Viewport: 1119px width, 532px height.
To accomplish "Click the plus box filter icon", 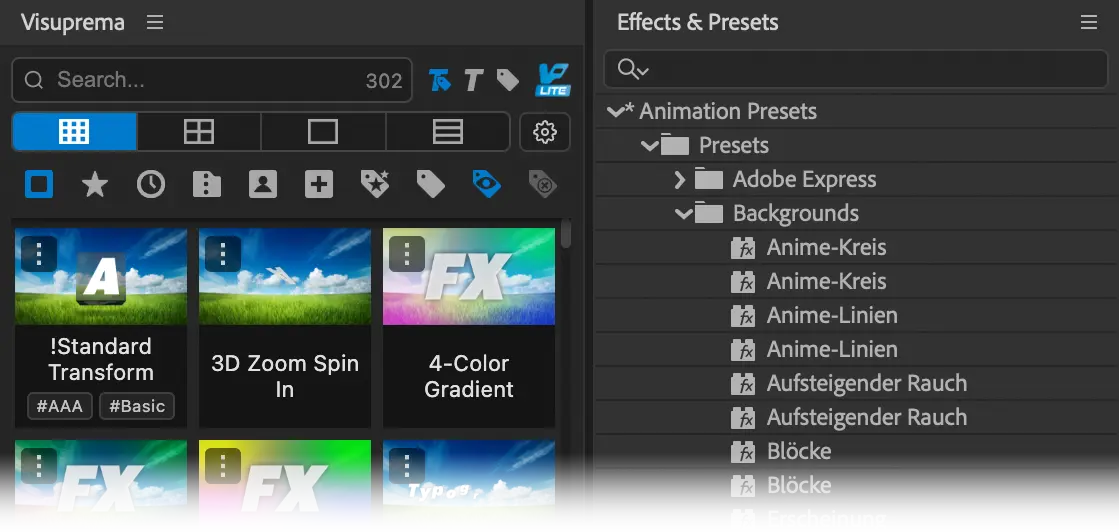I will [319, 185].
